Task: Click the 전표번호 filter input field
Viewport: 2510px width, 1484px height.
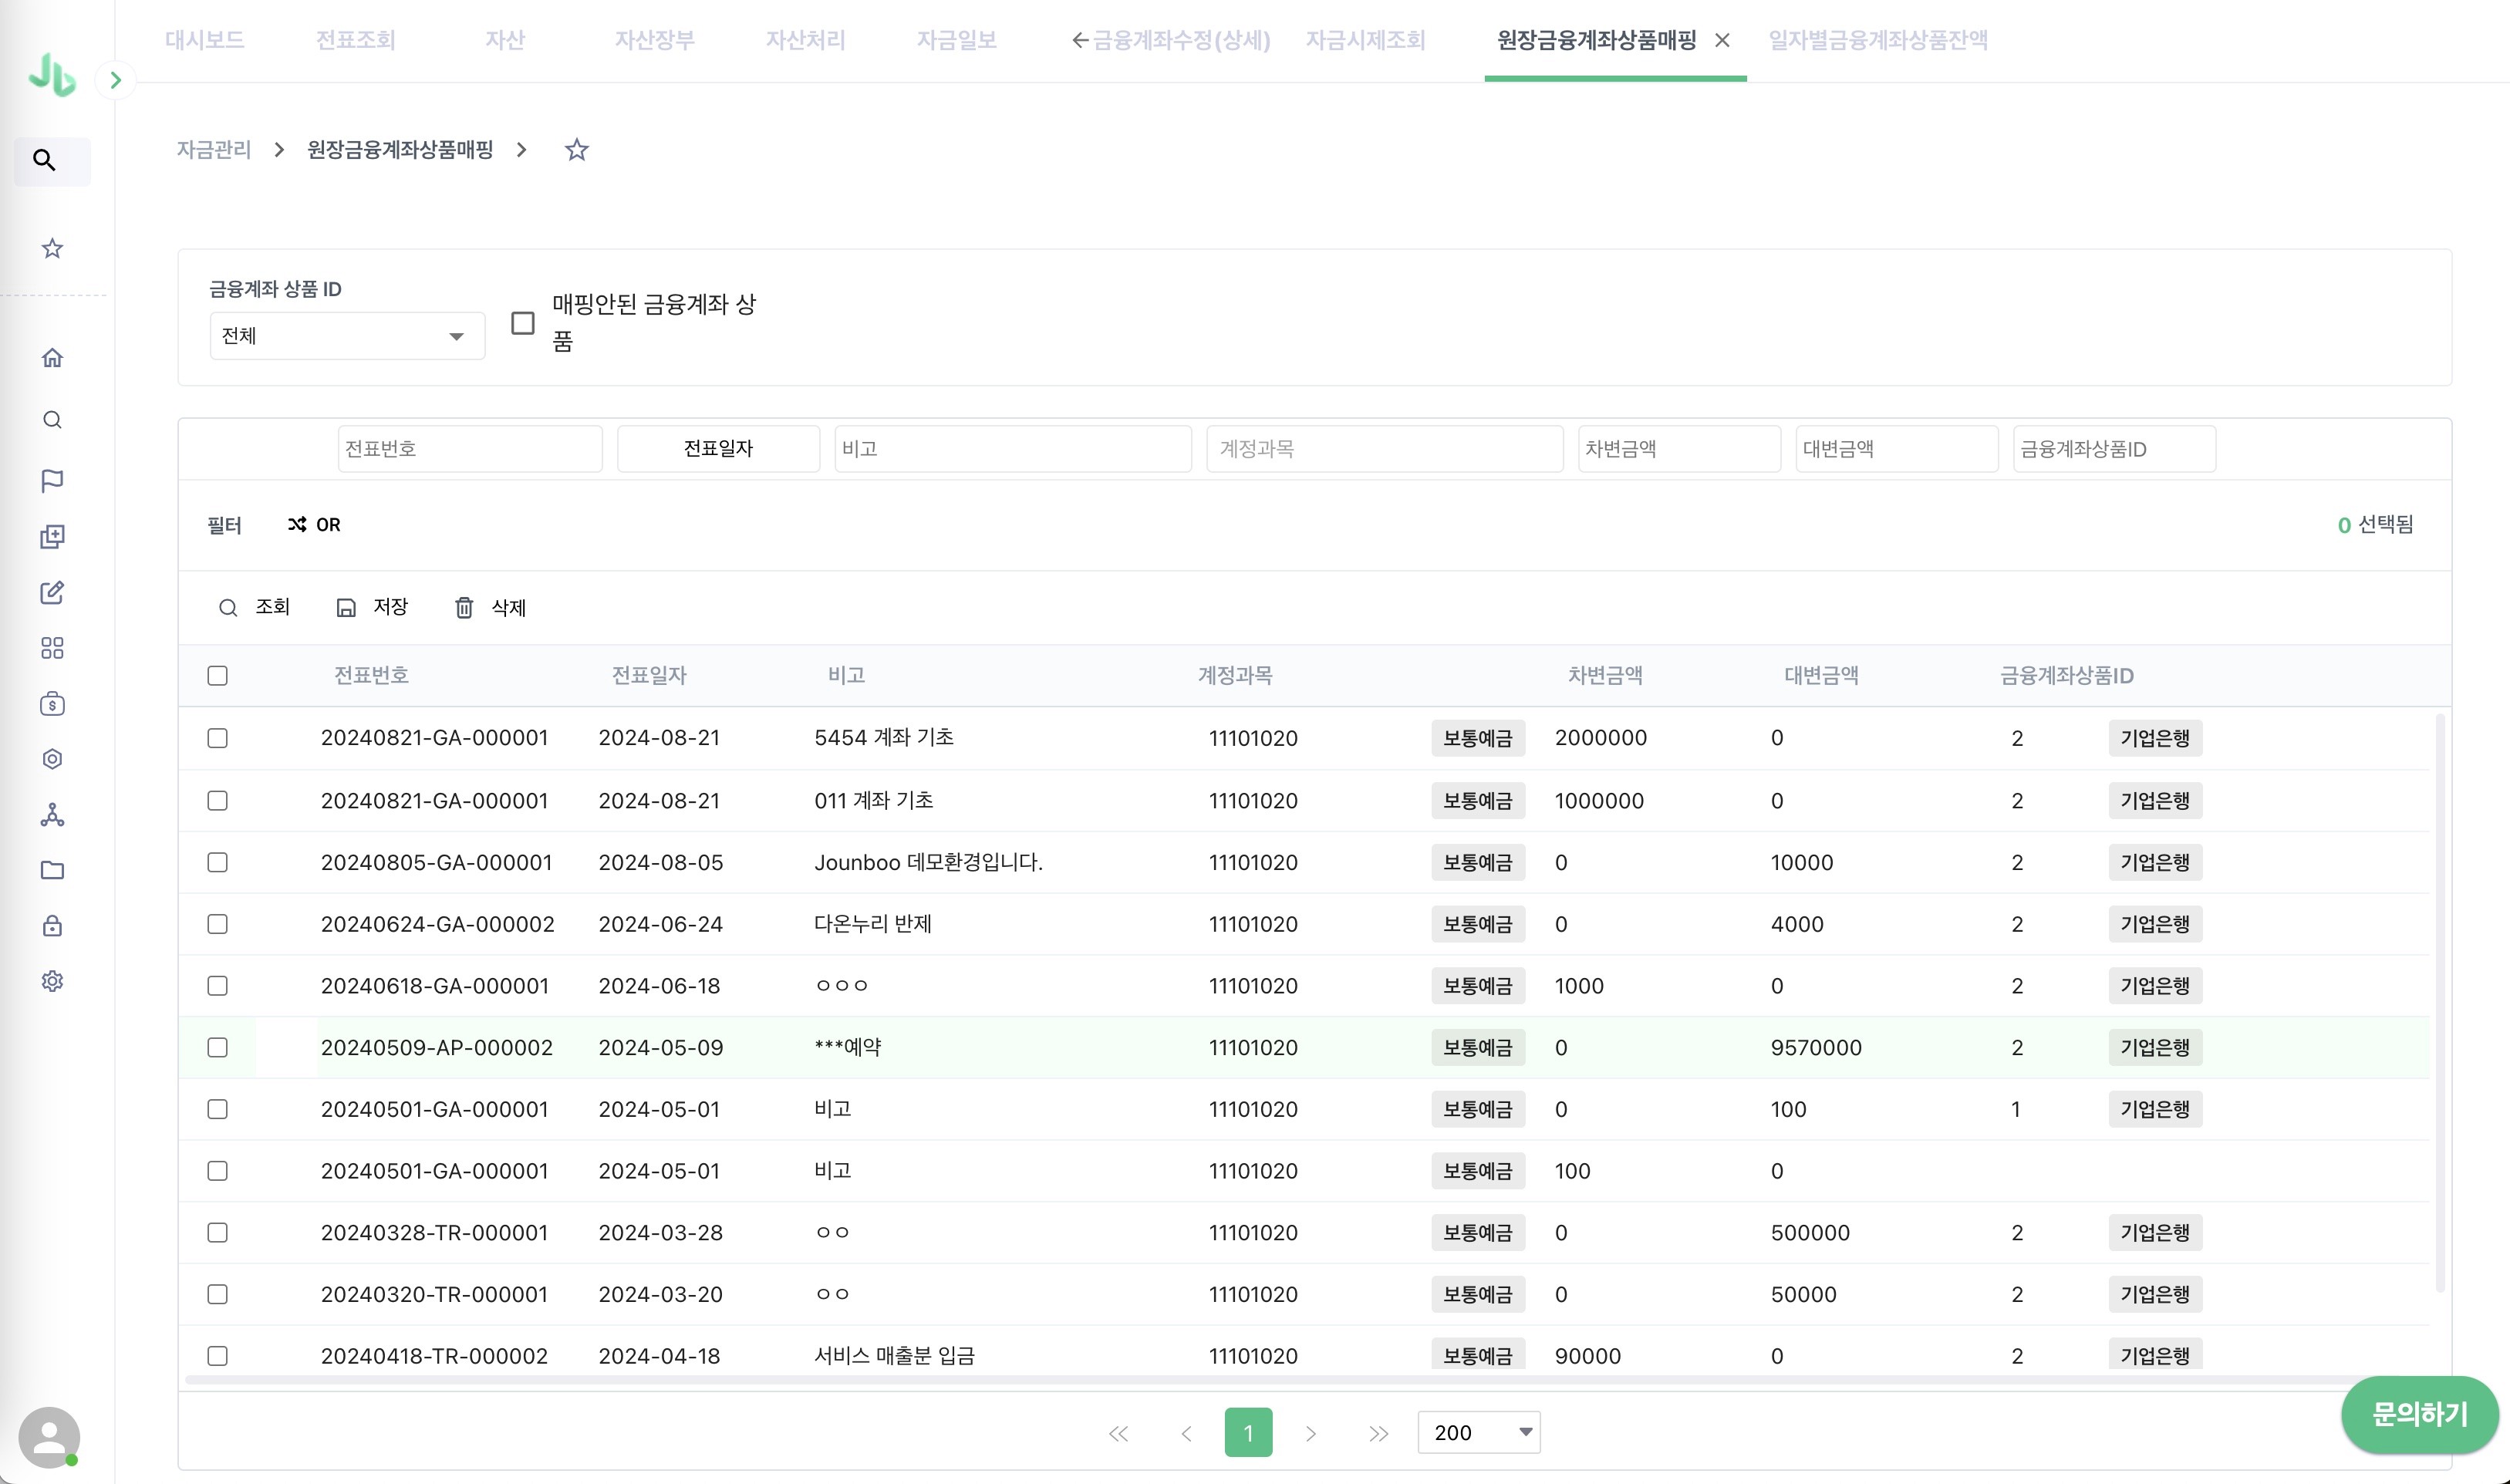Action: (x=470, y=449)
